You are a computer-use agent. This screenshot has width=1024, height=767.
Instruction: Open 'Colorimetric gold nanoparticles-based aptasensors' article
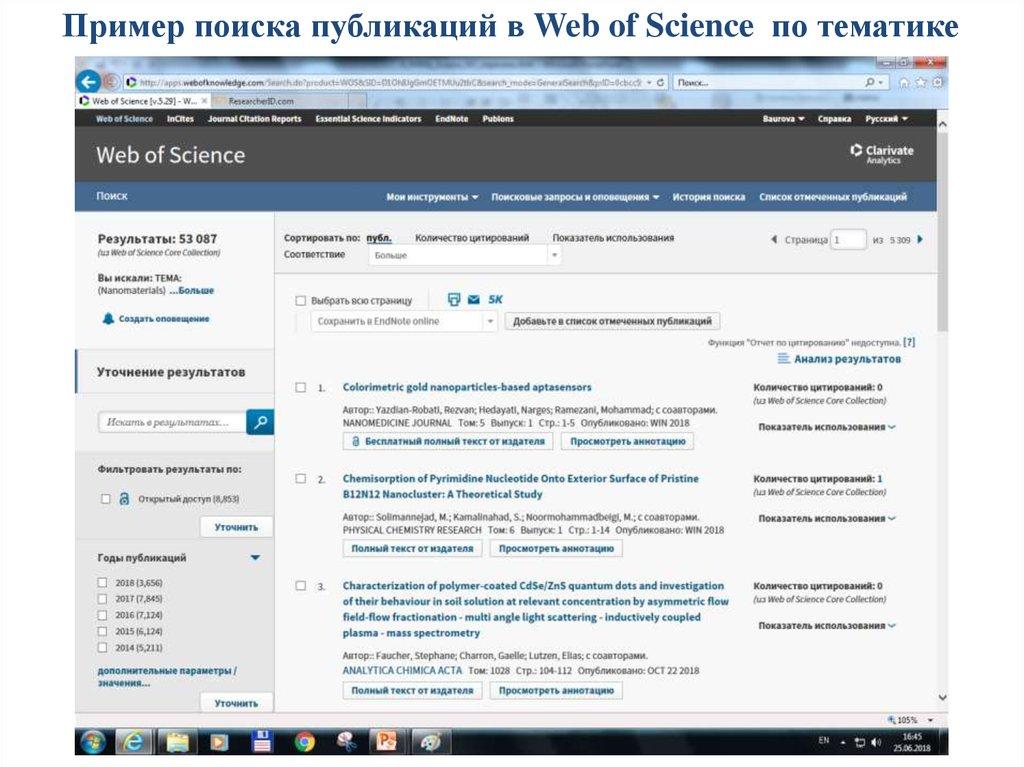(x=467, y=387)
